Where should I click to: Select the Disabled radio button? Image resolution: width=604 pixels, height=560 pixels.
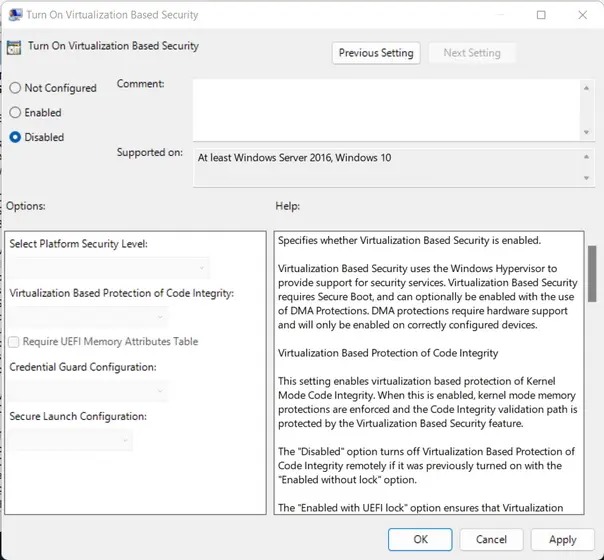15,137
